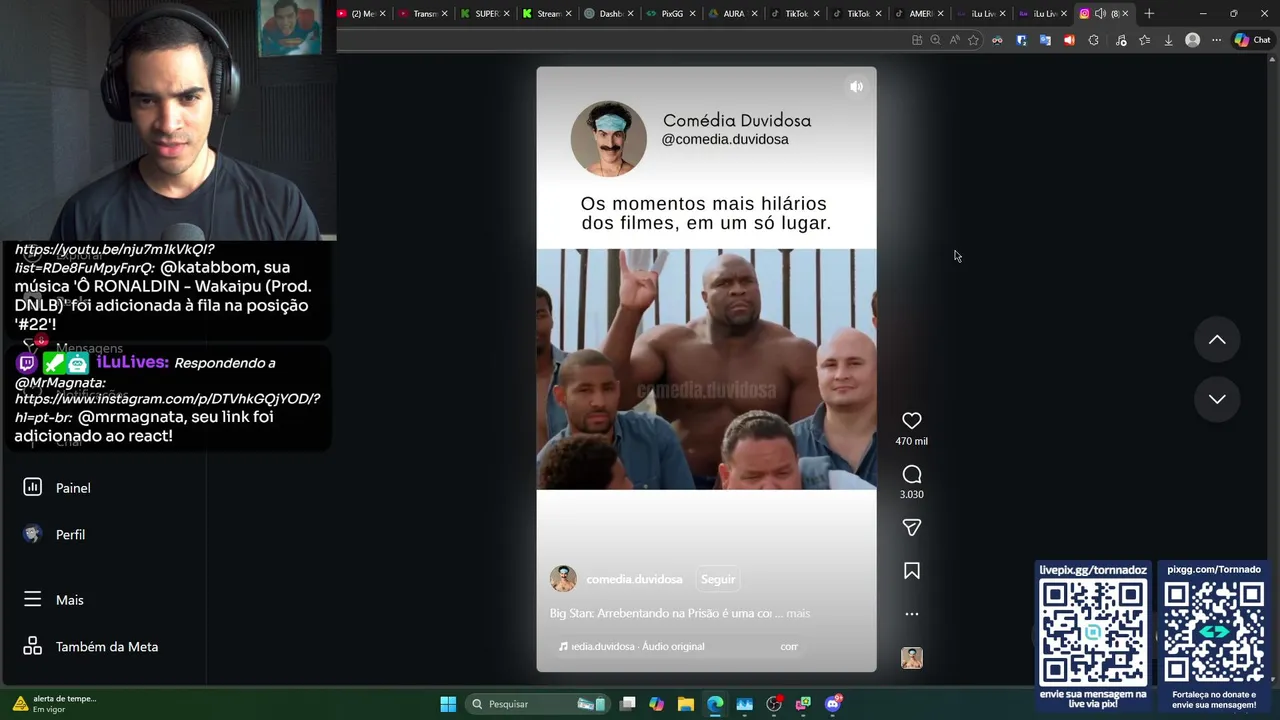Expand the caption with 'mais' link
The height and width of the screenshot is (720, 1280).
point(798,613)
